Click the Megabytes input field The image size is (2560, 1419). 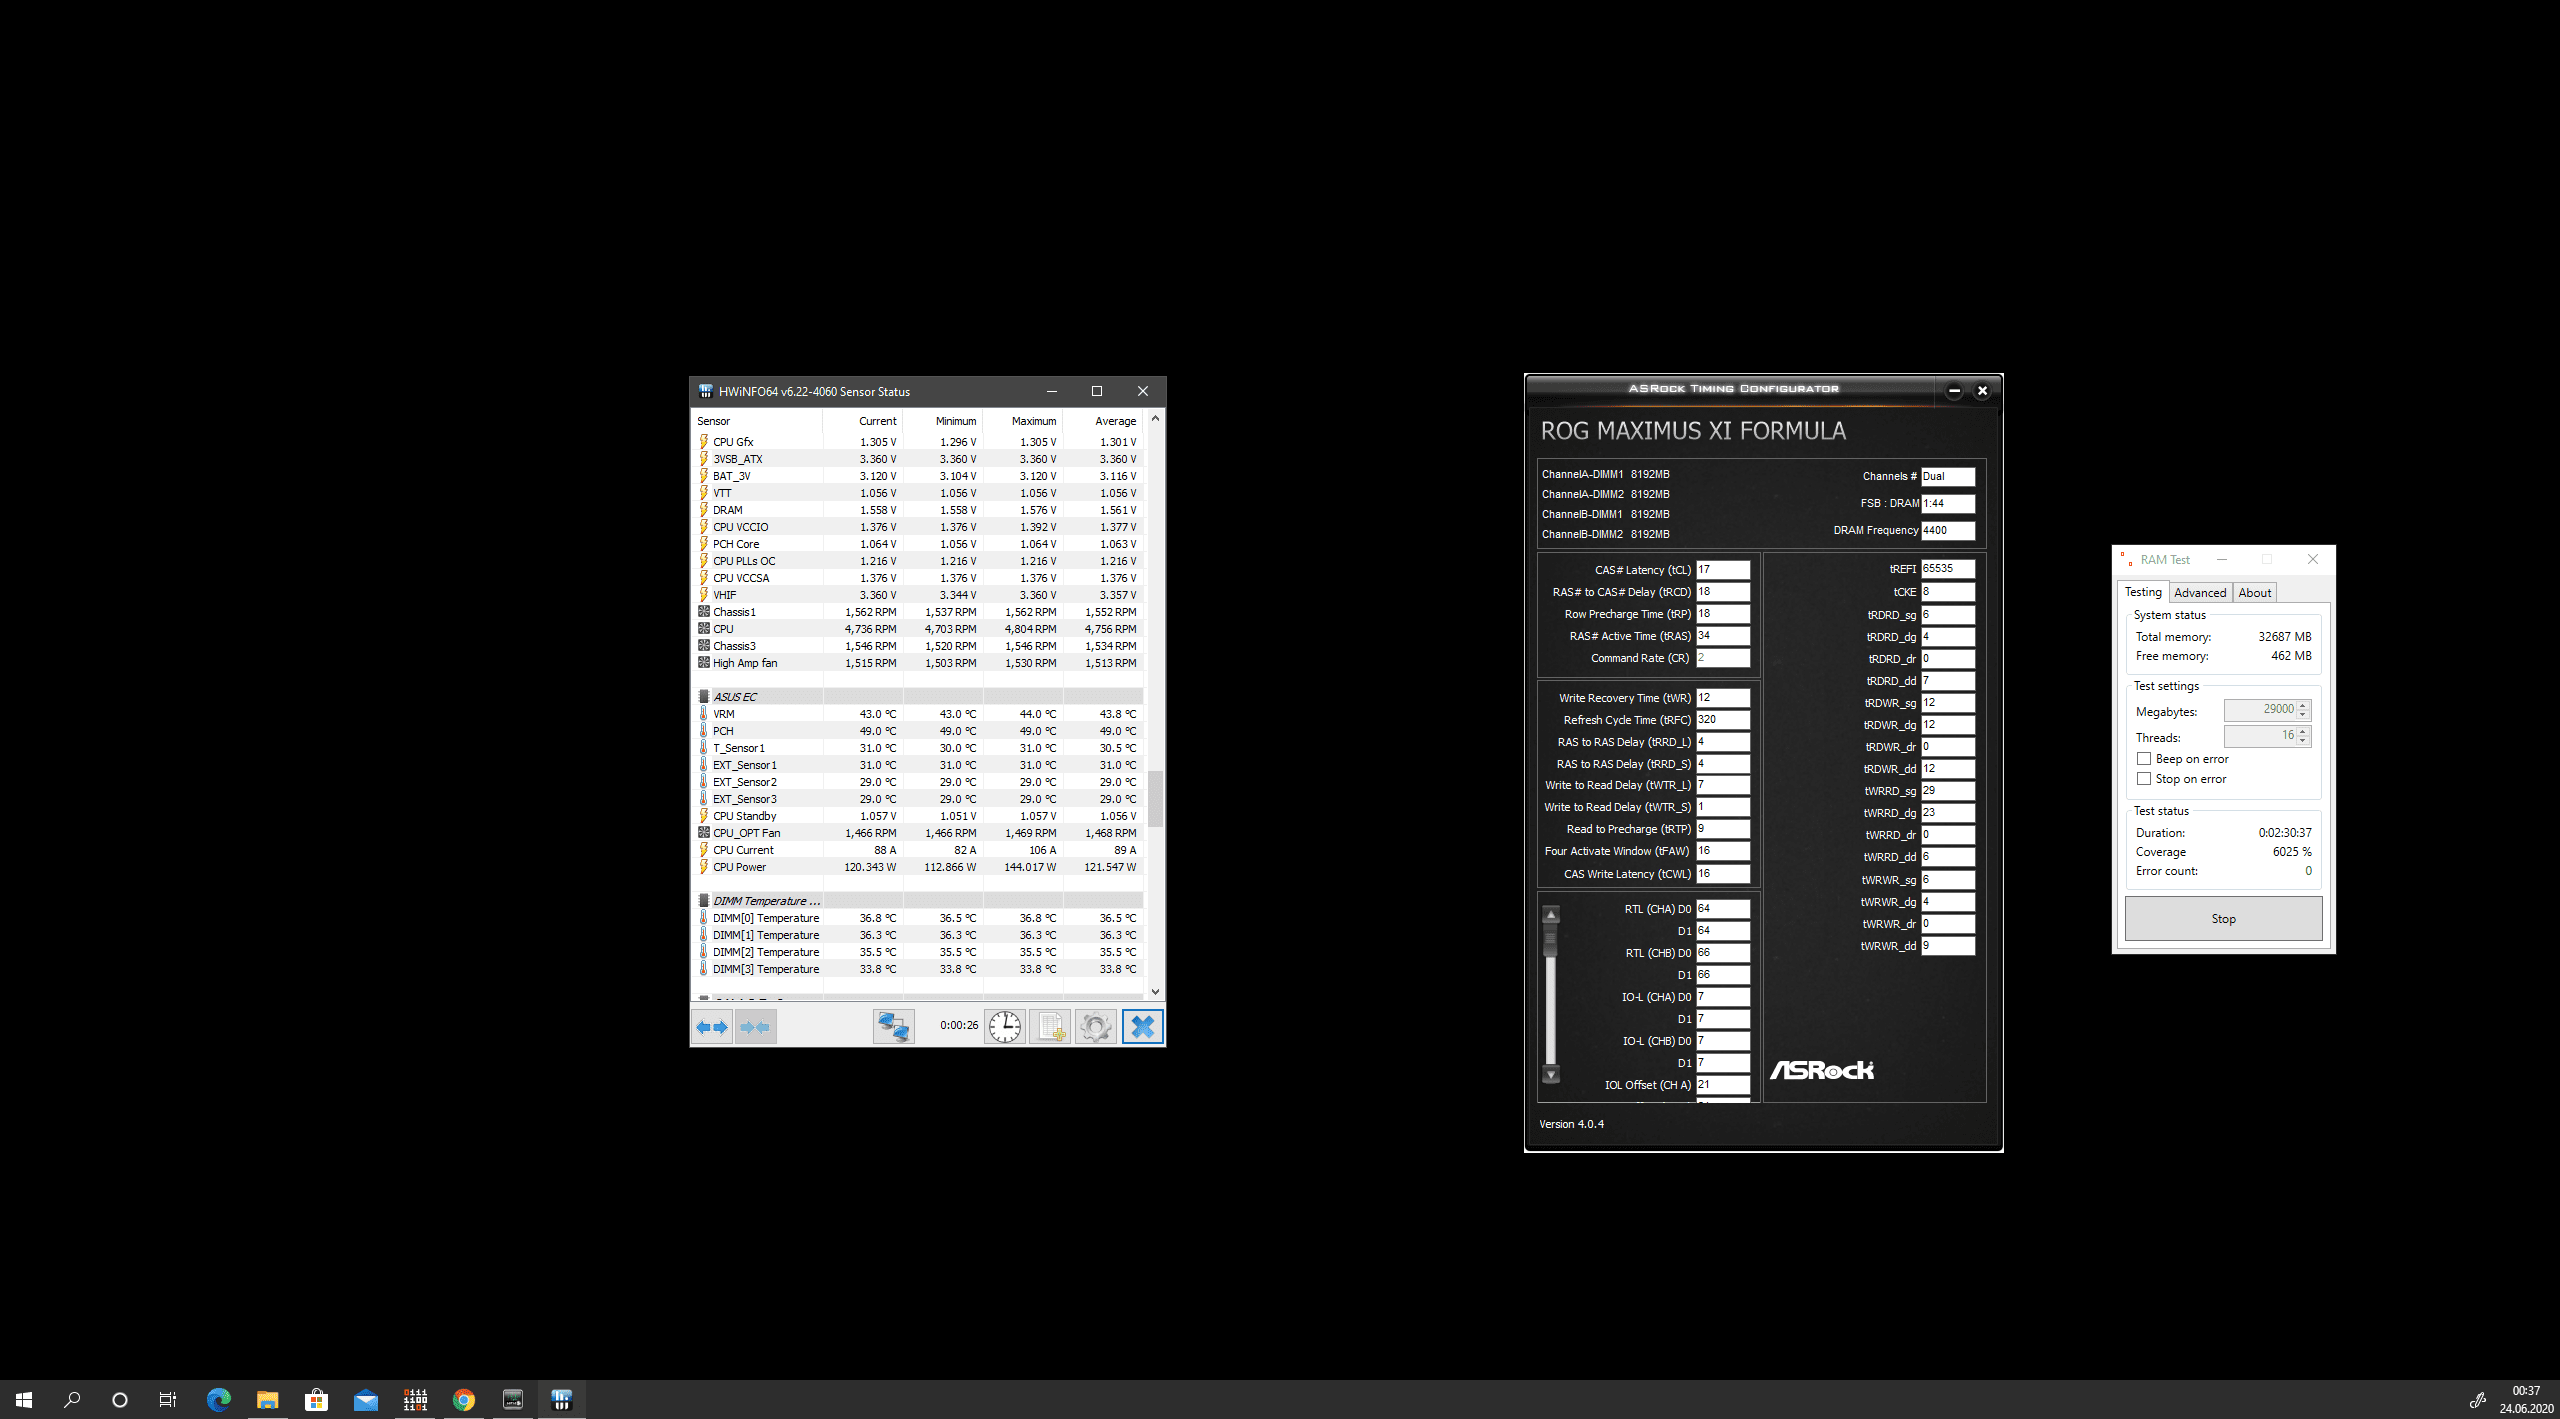[2261, 710]
